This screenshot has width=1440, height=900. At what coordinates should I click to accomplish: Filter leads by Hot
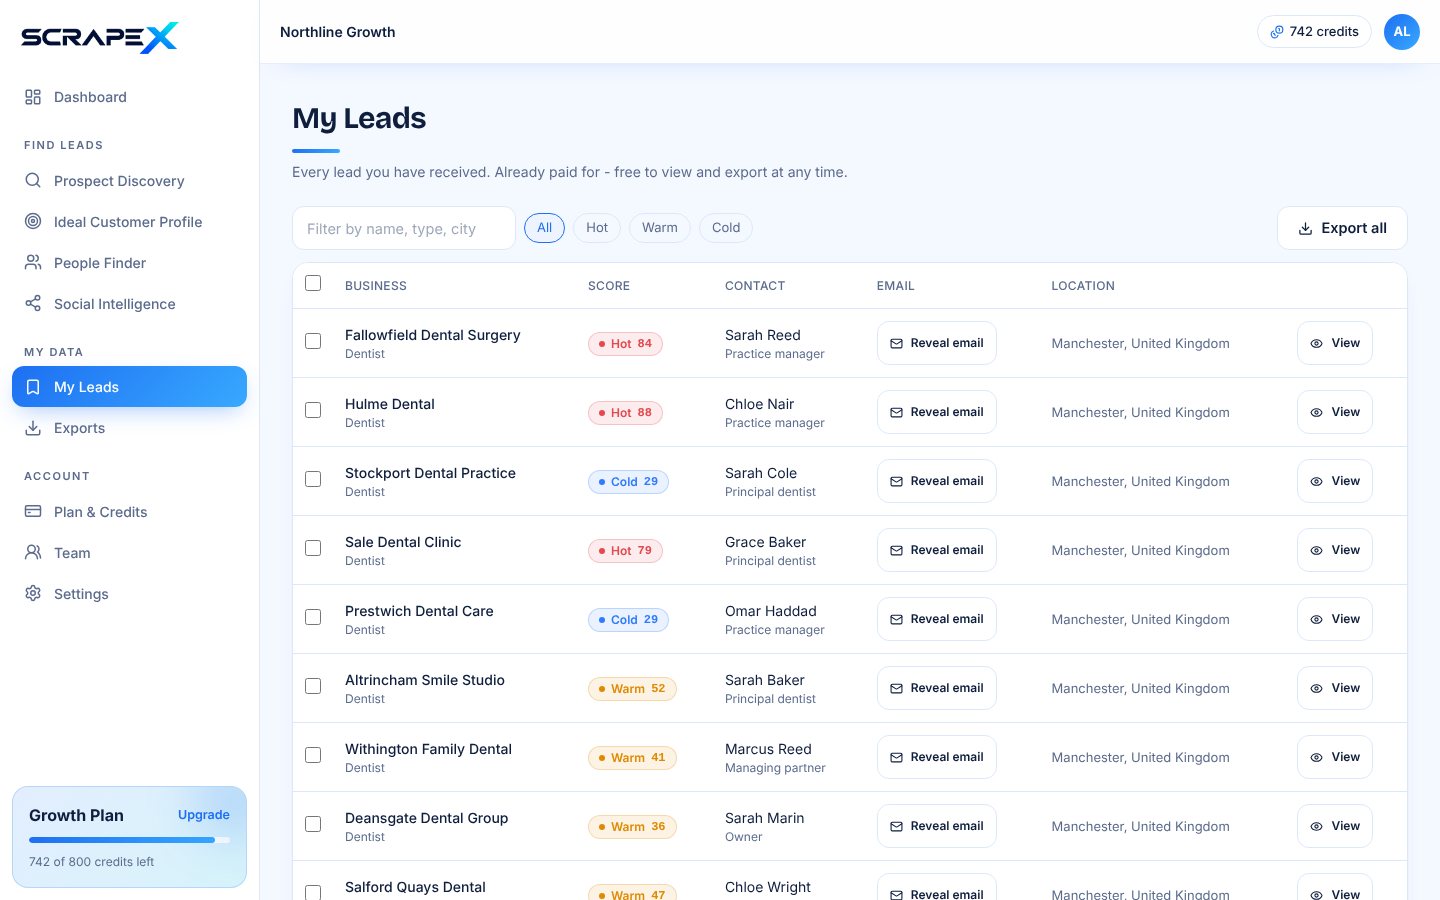(x=597, y=228)
